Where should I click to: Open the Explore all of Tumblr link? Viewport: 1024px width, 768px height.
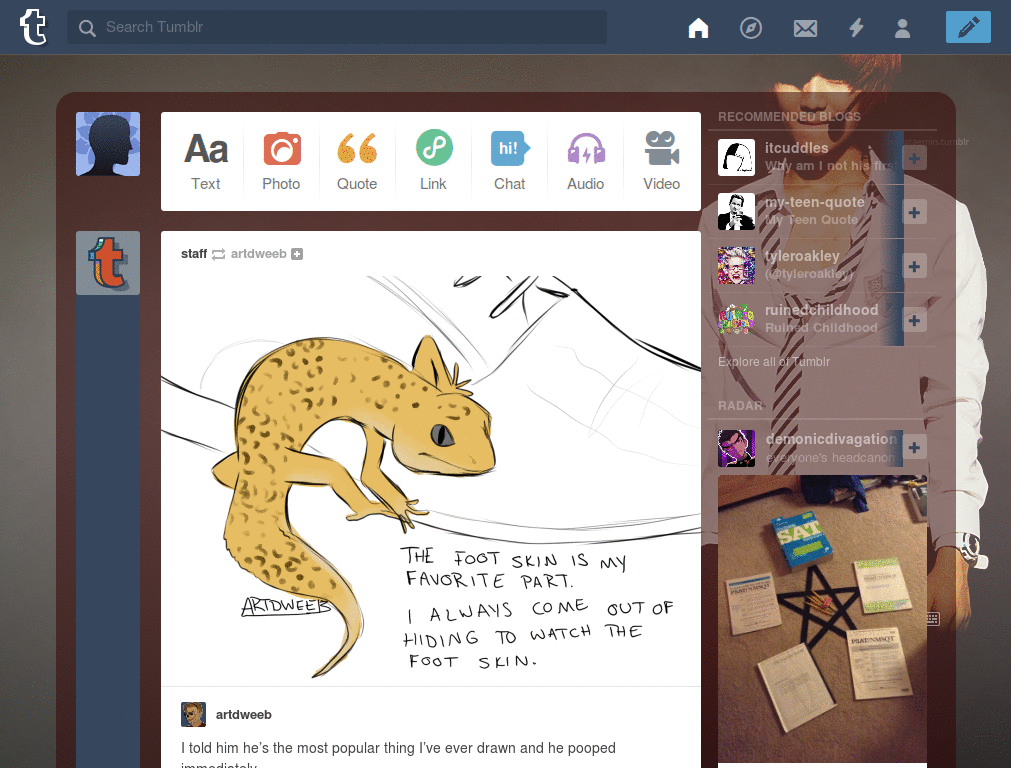tap(774, 362)
